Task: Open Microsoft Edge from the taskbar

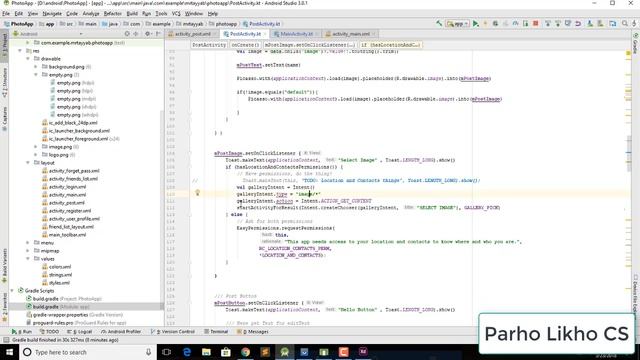Action: coord(187,352)
